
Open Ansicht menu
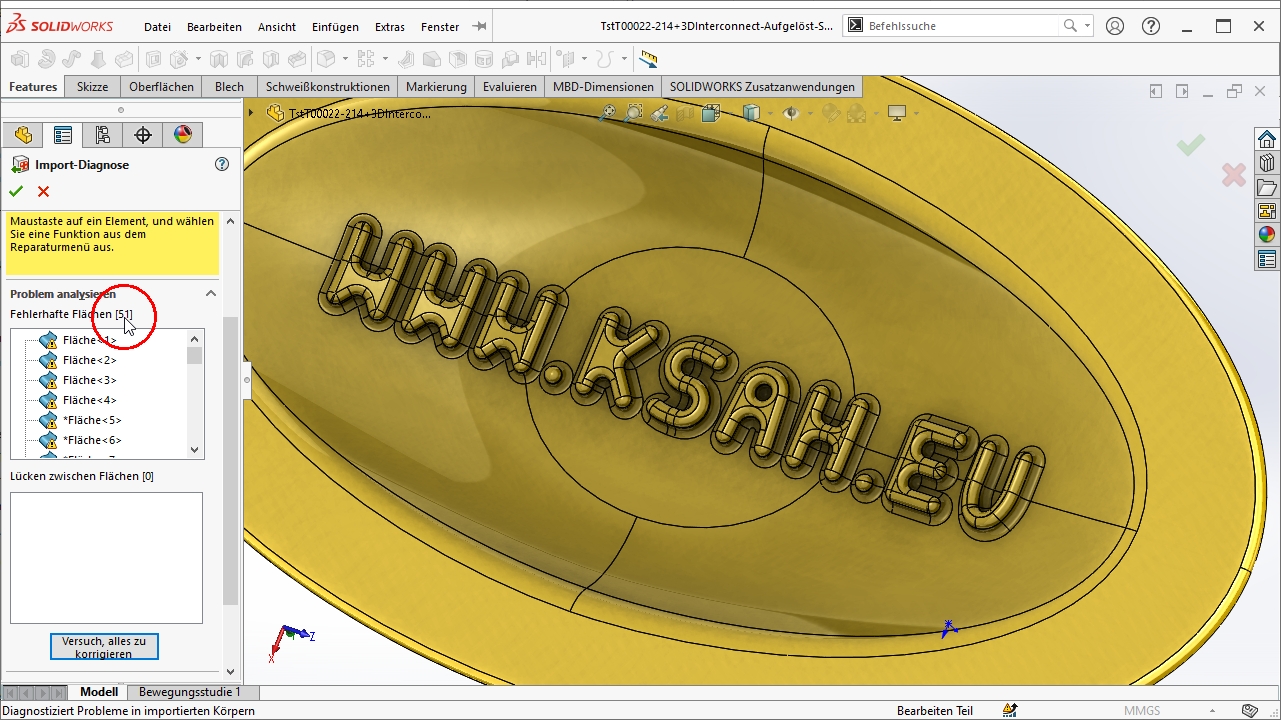[277, 27]
